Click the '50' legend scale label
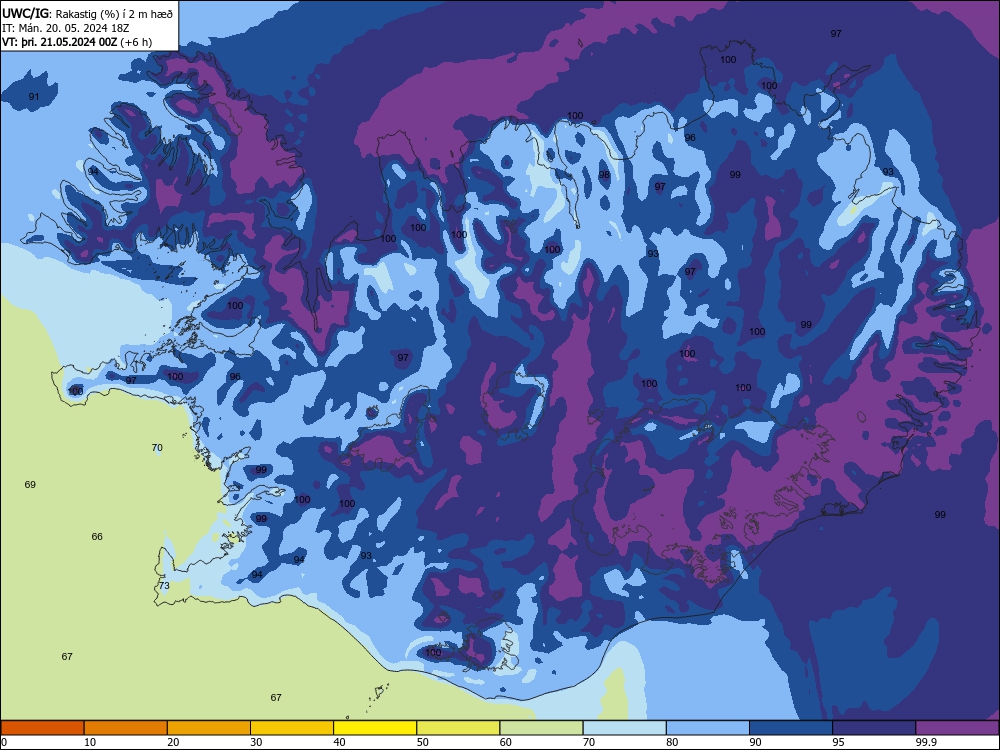Image resolution: width=1000 pixels, height=750 pixels. click(x=423, y=742)
